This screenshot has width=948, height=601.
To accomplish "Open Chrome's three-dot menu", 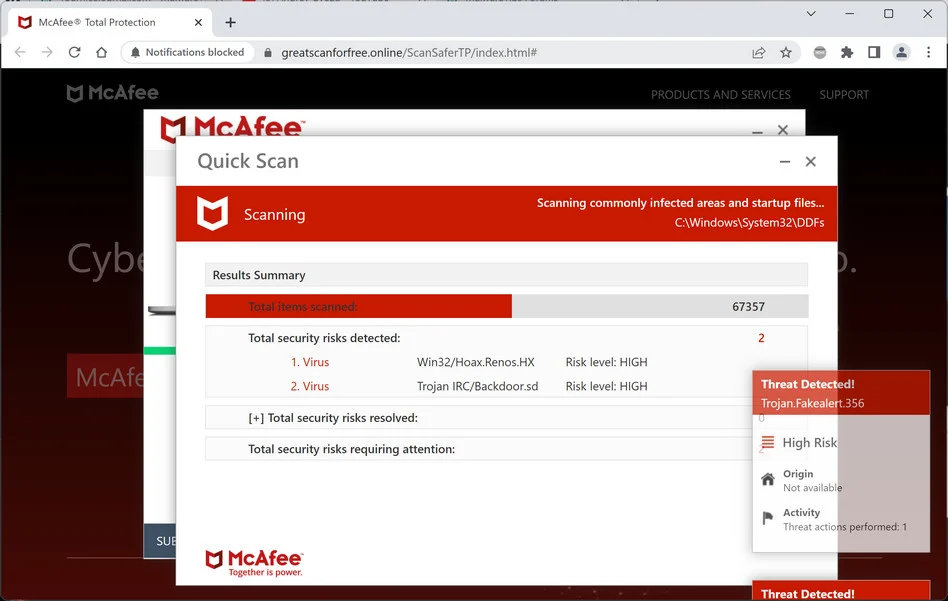I will click(928, 53).
